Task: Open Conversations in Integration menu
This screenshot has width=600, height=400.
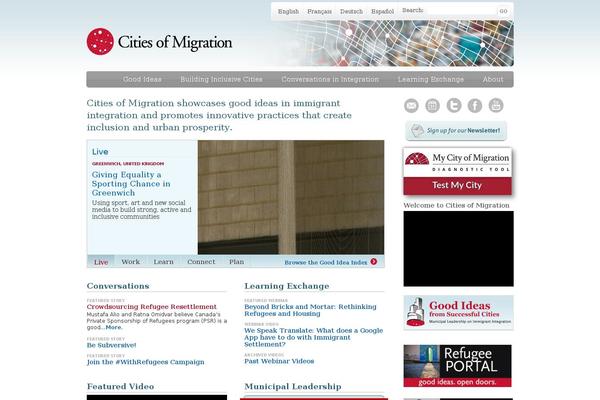Action: coord(330,79)
